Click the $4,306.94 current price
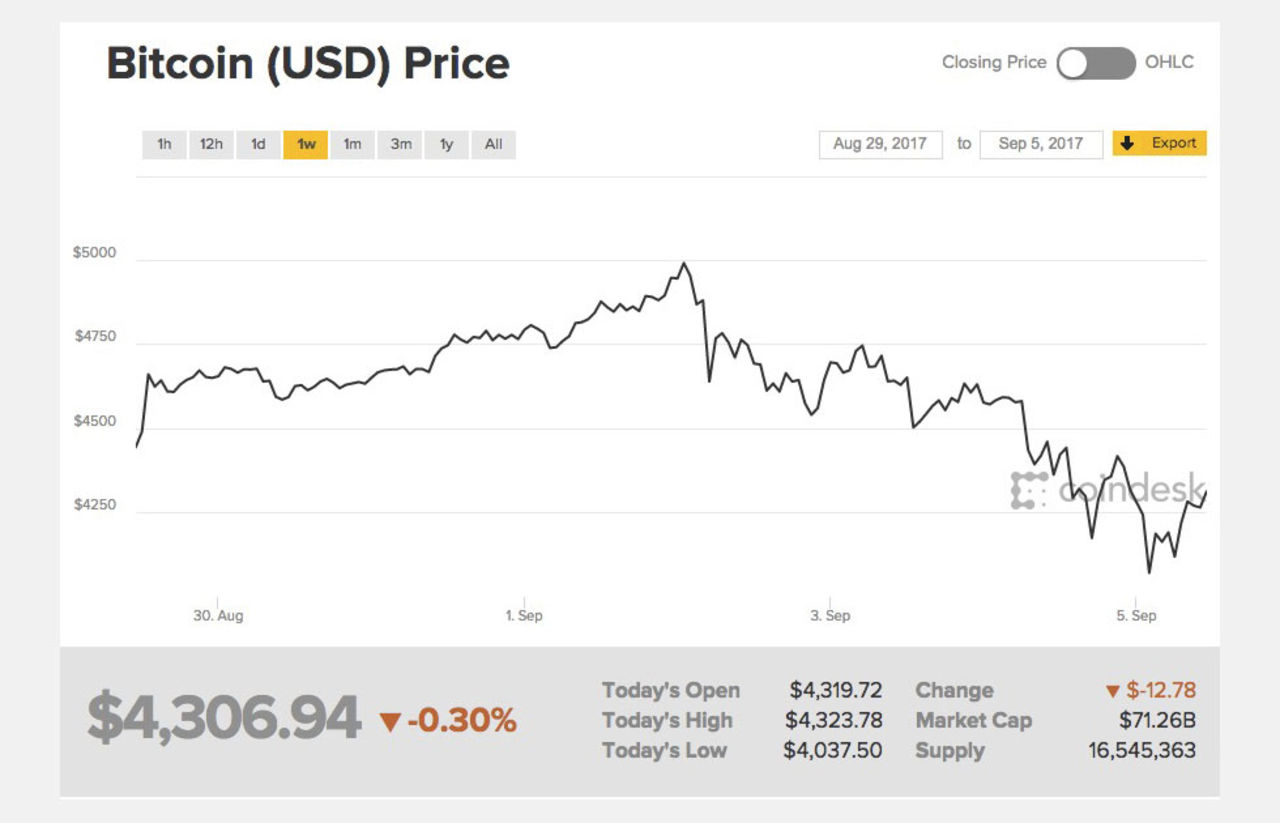The width and height of the screenshot is (1280, 823). [223, 718]
